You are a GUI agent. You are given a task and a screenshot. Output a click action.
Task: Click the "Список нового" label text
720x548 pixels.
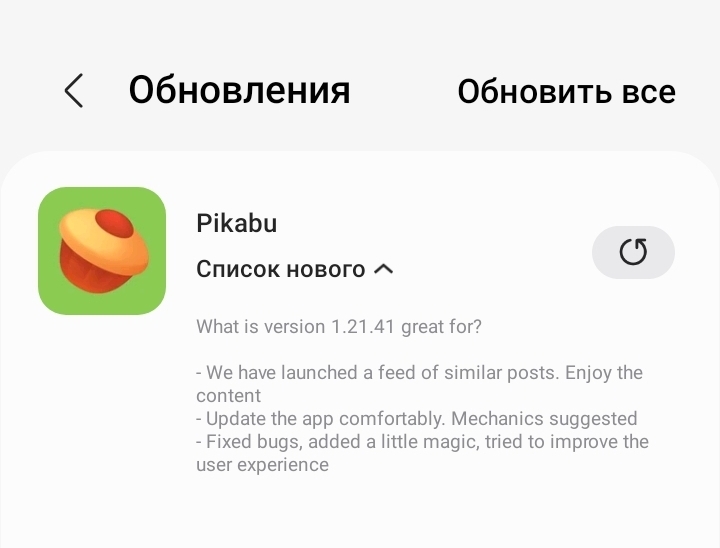click(x=281, y=269)
